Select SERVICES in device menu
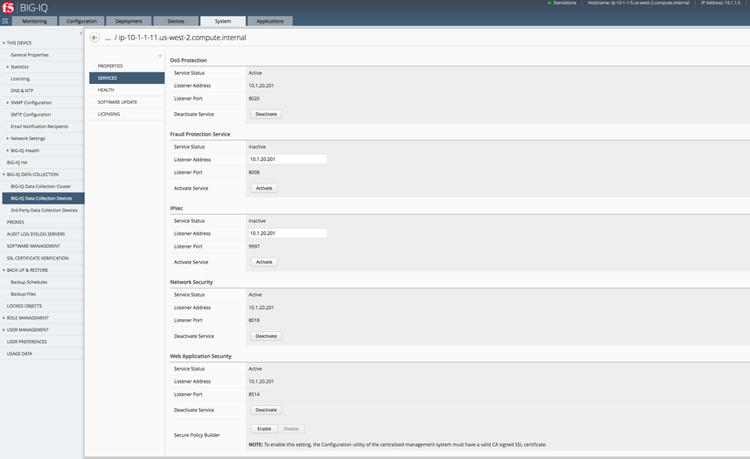 (127, 78)
